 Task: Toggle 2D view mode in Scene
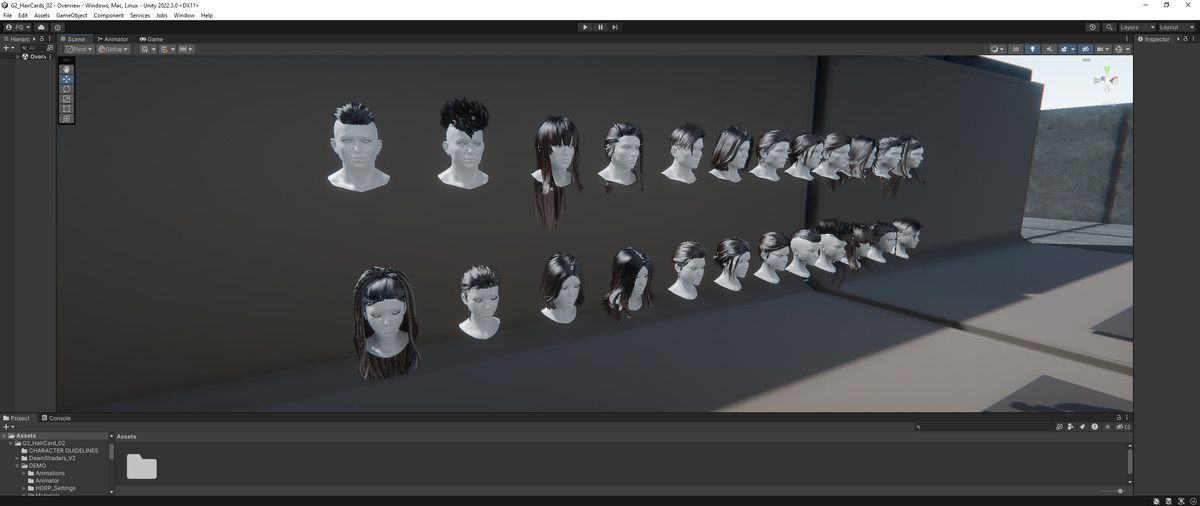pos(1015,49)
